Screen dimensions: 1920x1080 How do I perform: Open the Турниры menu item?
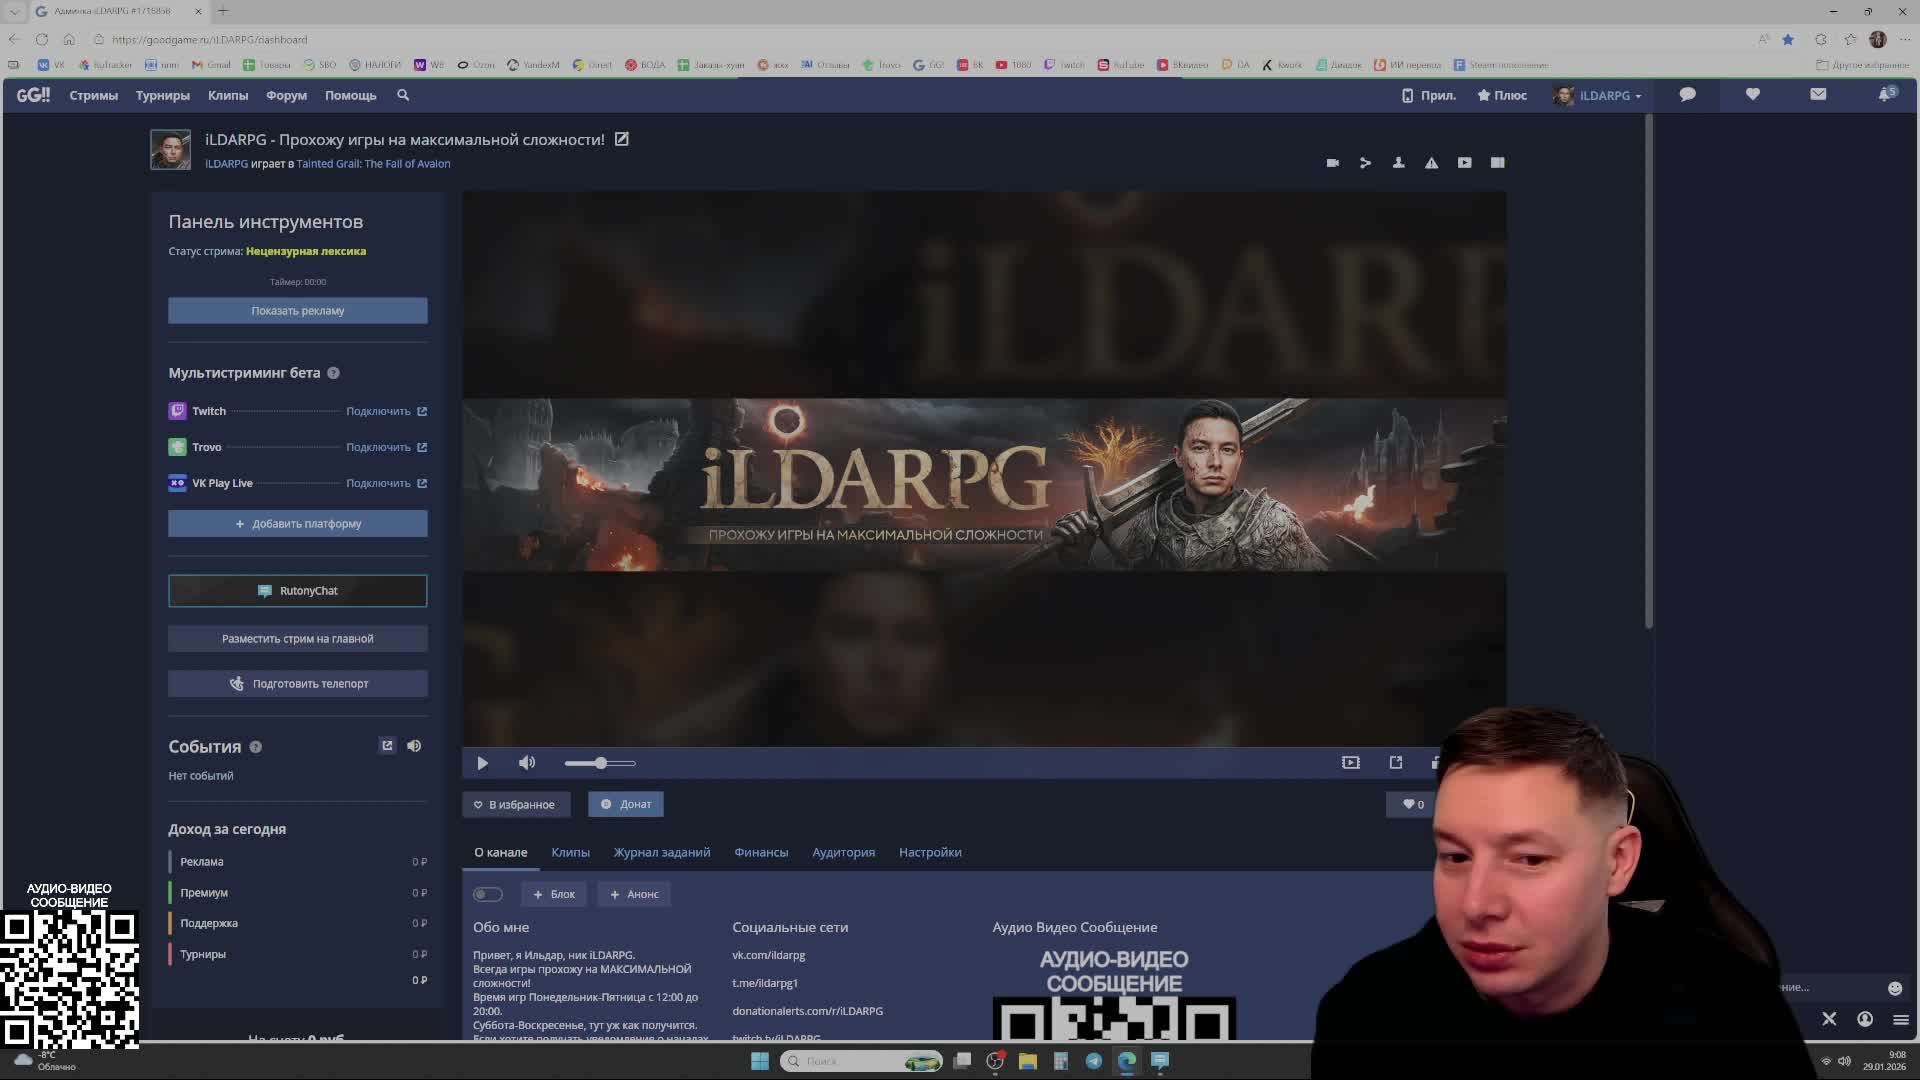(162, 96)
